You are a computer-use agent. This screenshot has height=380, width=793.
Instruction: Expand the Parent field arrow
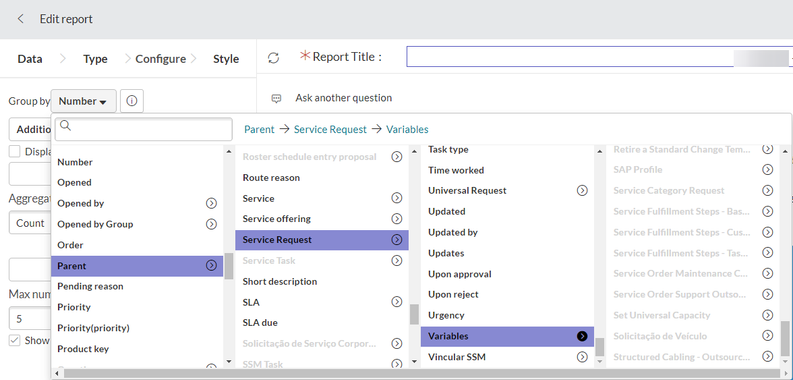point(211,266)
